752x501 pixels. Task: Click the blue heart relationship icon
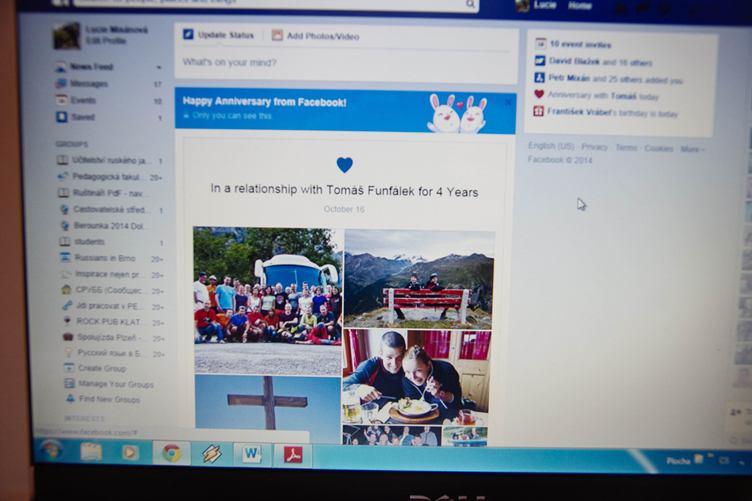[x=345, y=165]
